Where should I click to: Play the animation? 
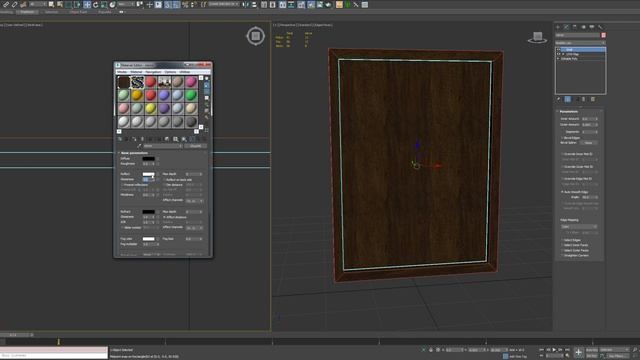(554, 350)
